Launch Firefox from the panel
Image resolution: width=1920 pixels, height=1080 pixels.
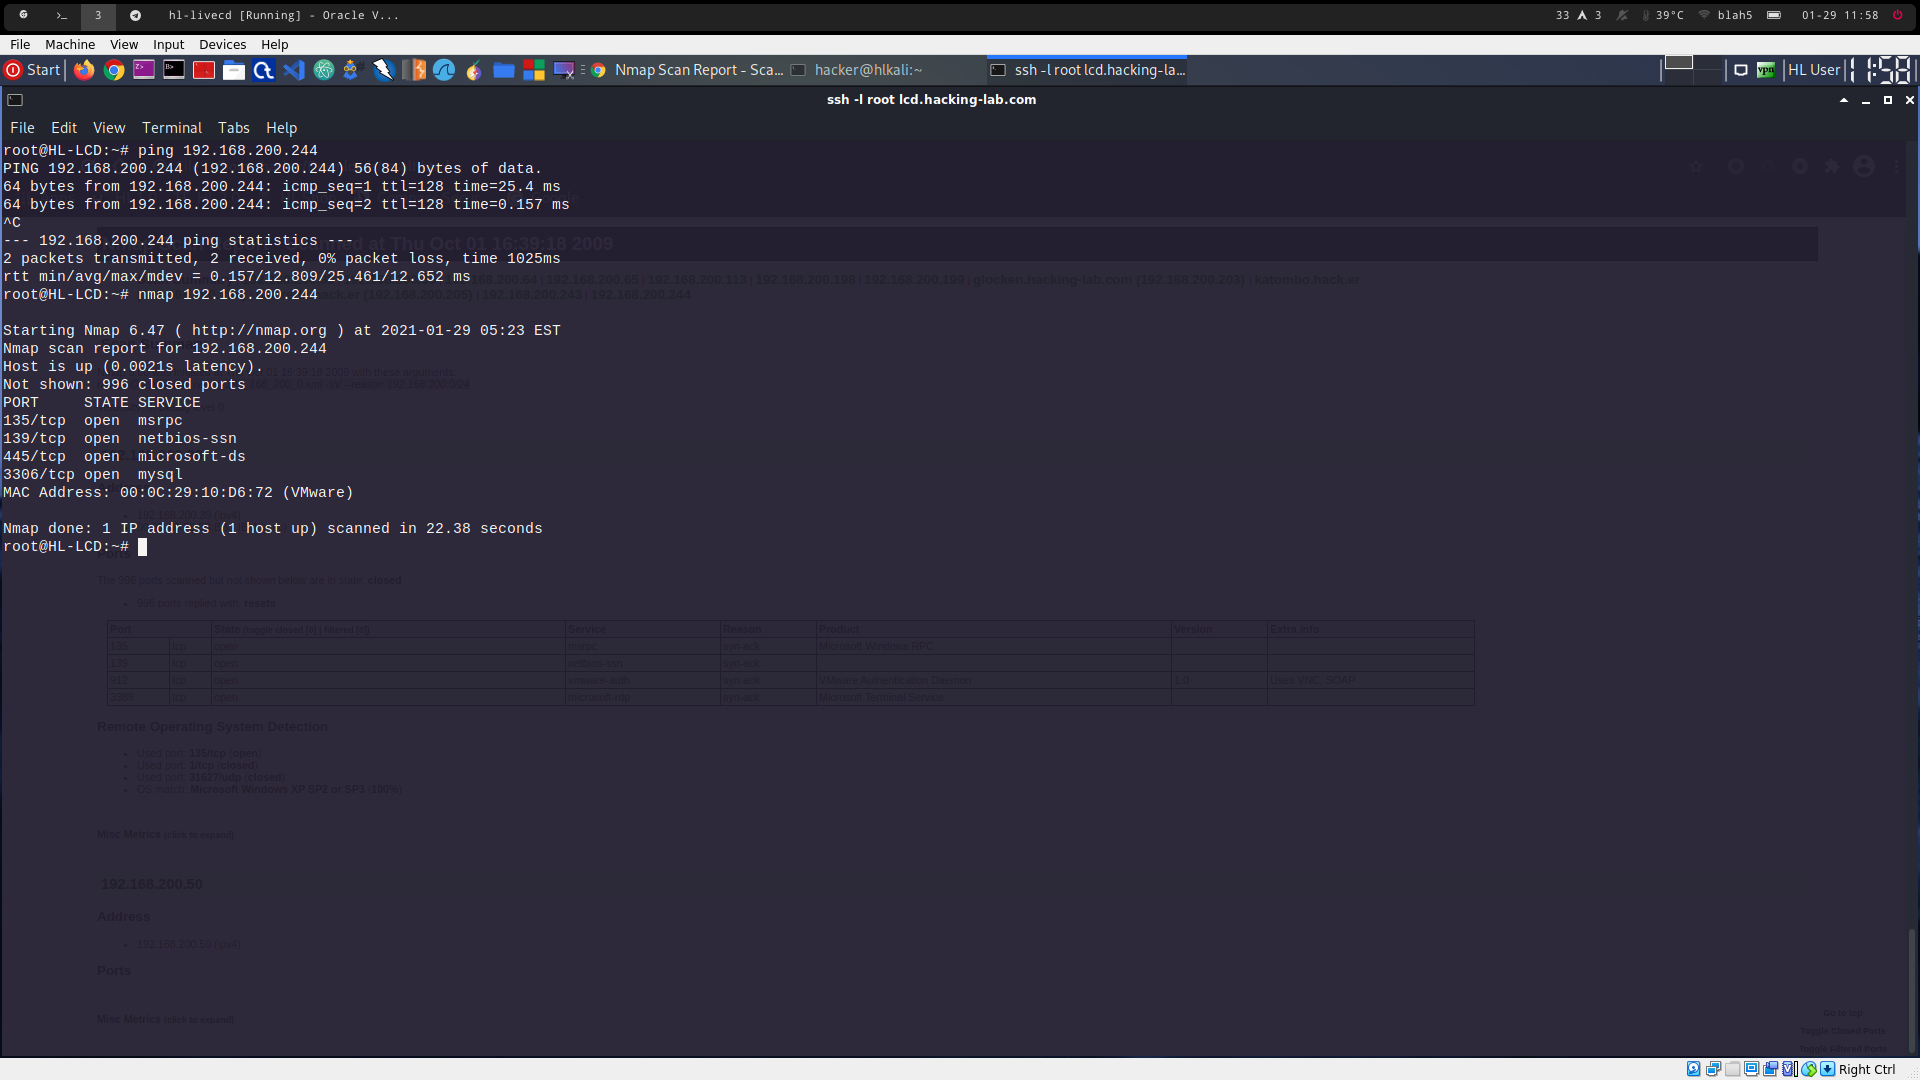tap(84, 70)
